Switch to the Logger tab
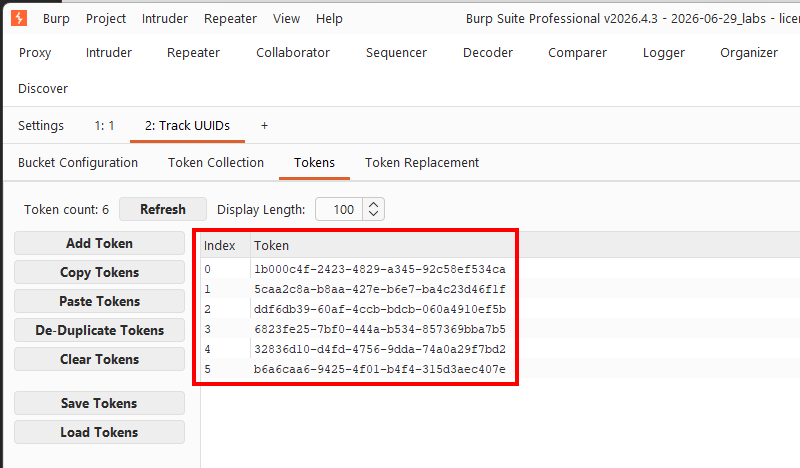Viewport: 800px width, 468px height. click(663, 53)
